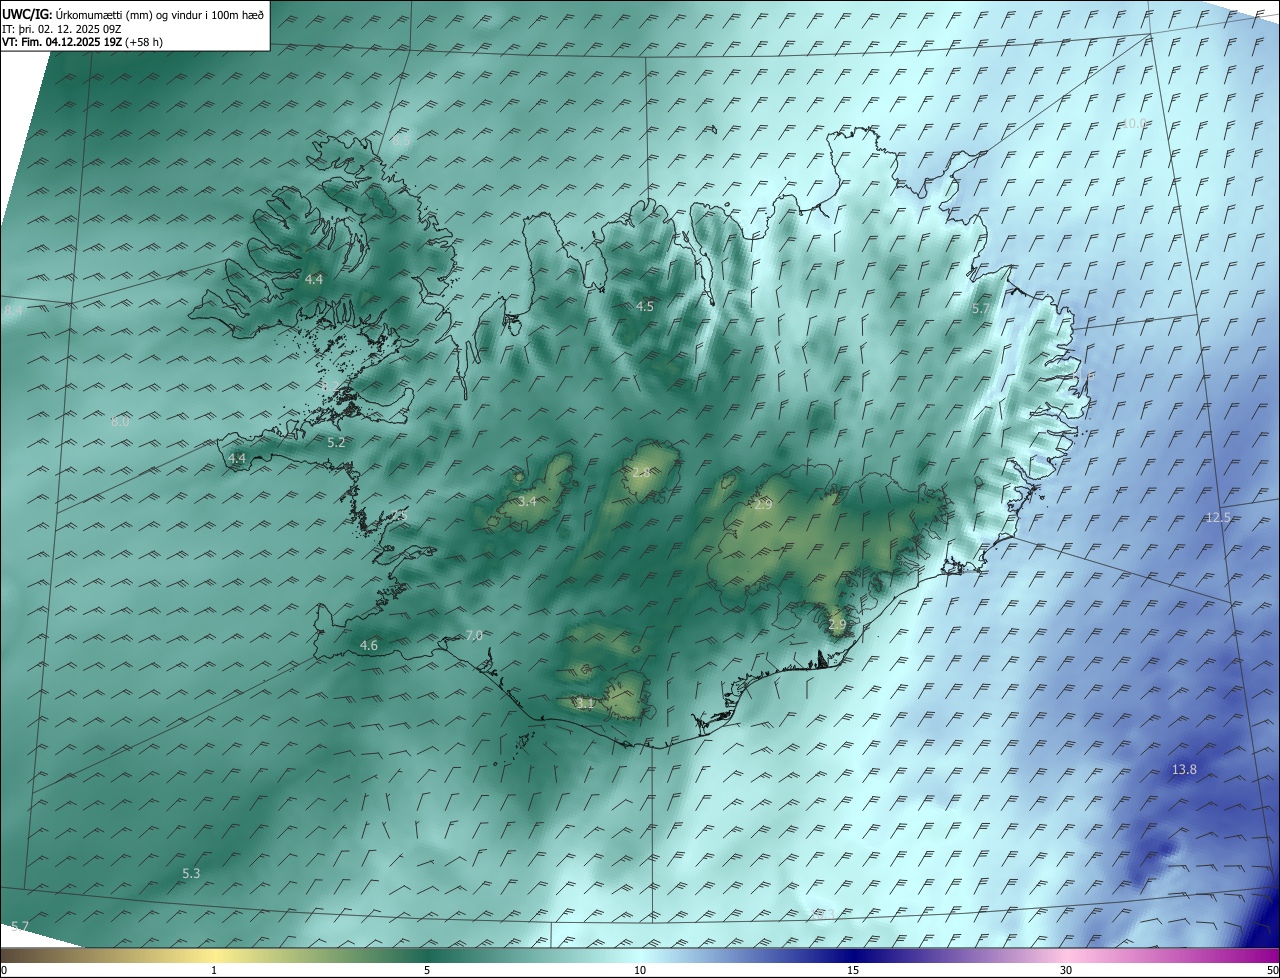Click the 13.8 value label in the dark blue area
This screenshot has height=978, width=1280.
click(1184, 770)
